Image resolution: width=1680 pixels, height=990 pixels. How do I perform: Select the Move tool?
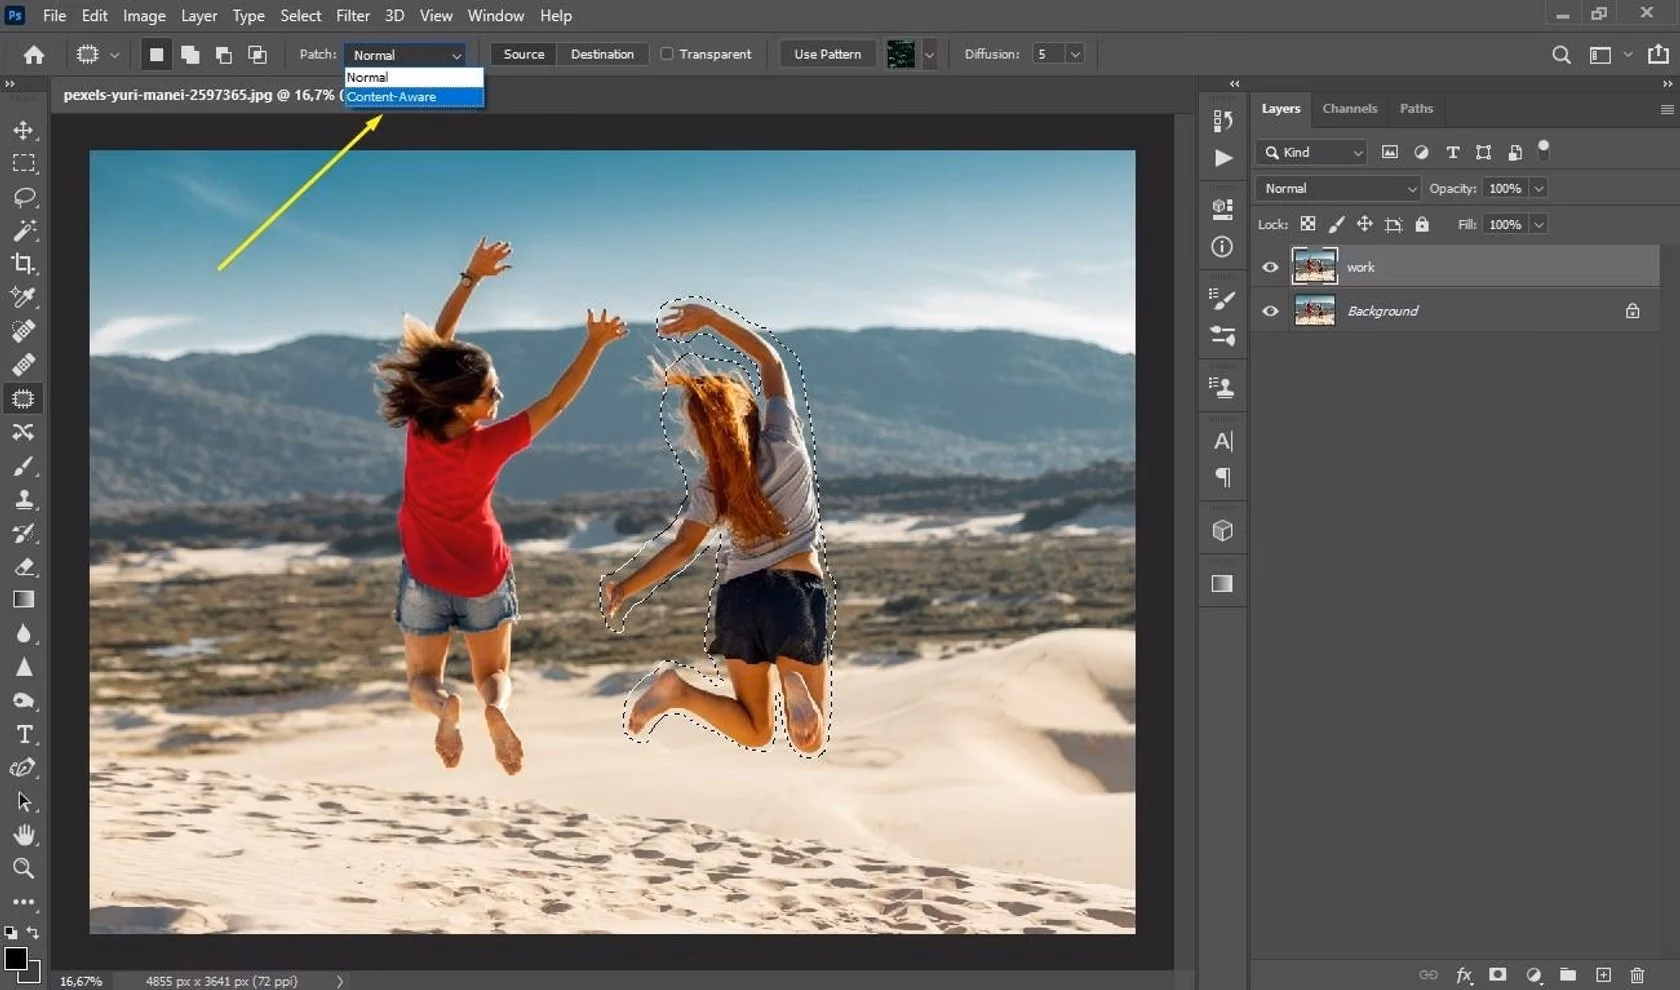click(25, 131)
